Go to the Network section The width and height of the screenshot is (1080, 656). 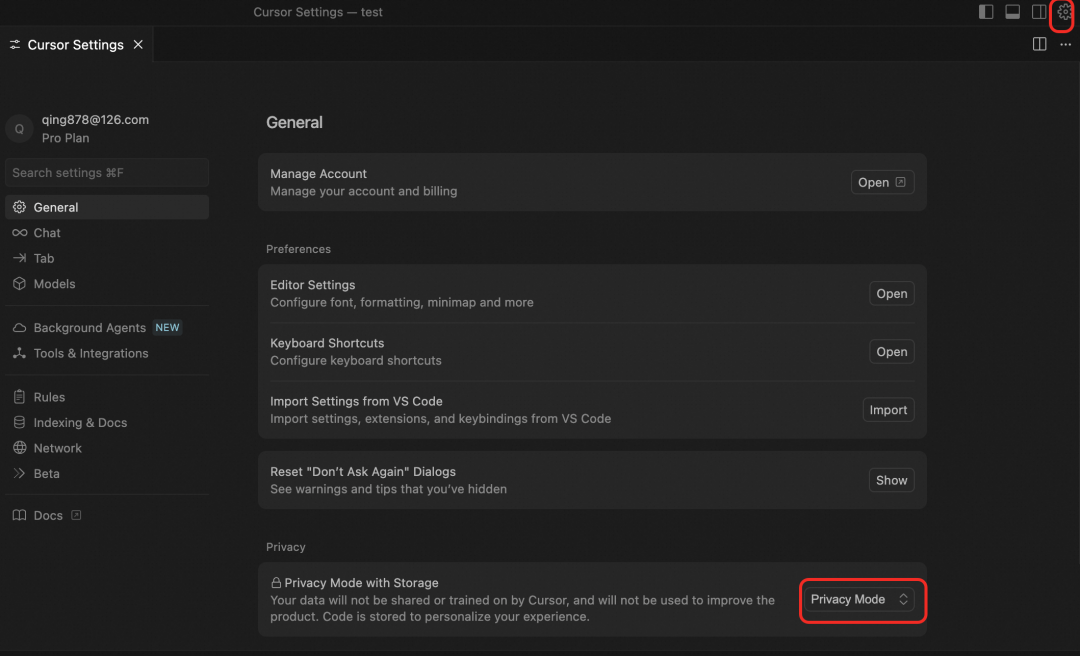coord(107,448)
